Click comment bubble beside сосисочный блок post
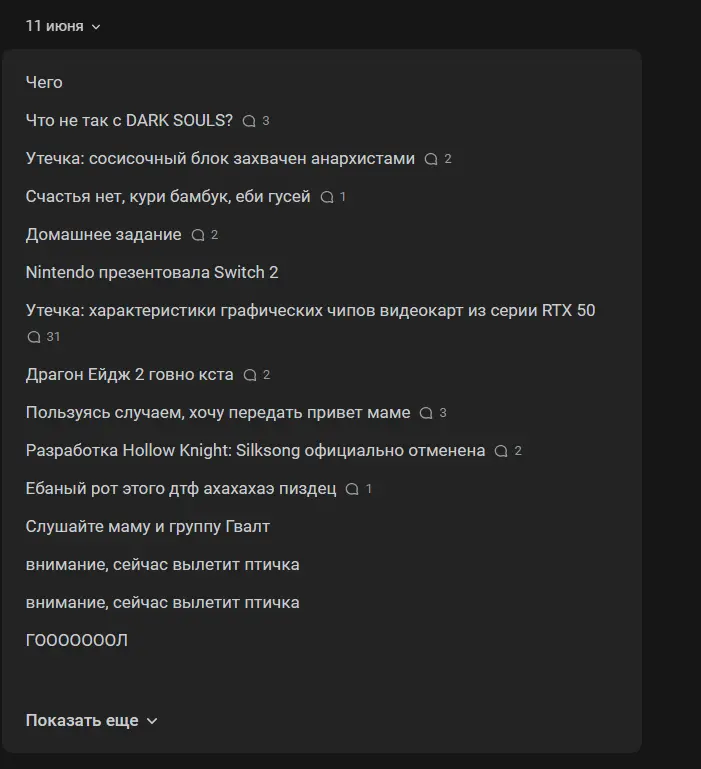Screen dimensions: 701x769 pyautogui.click(x=431, y=159)
